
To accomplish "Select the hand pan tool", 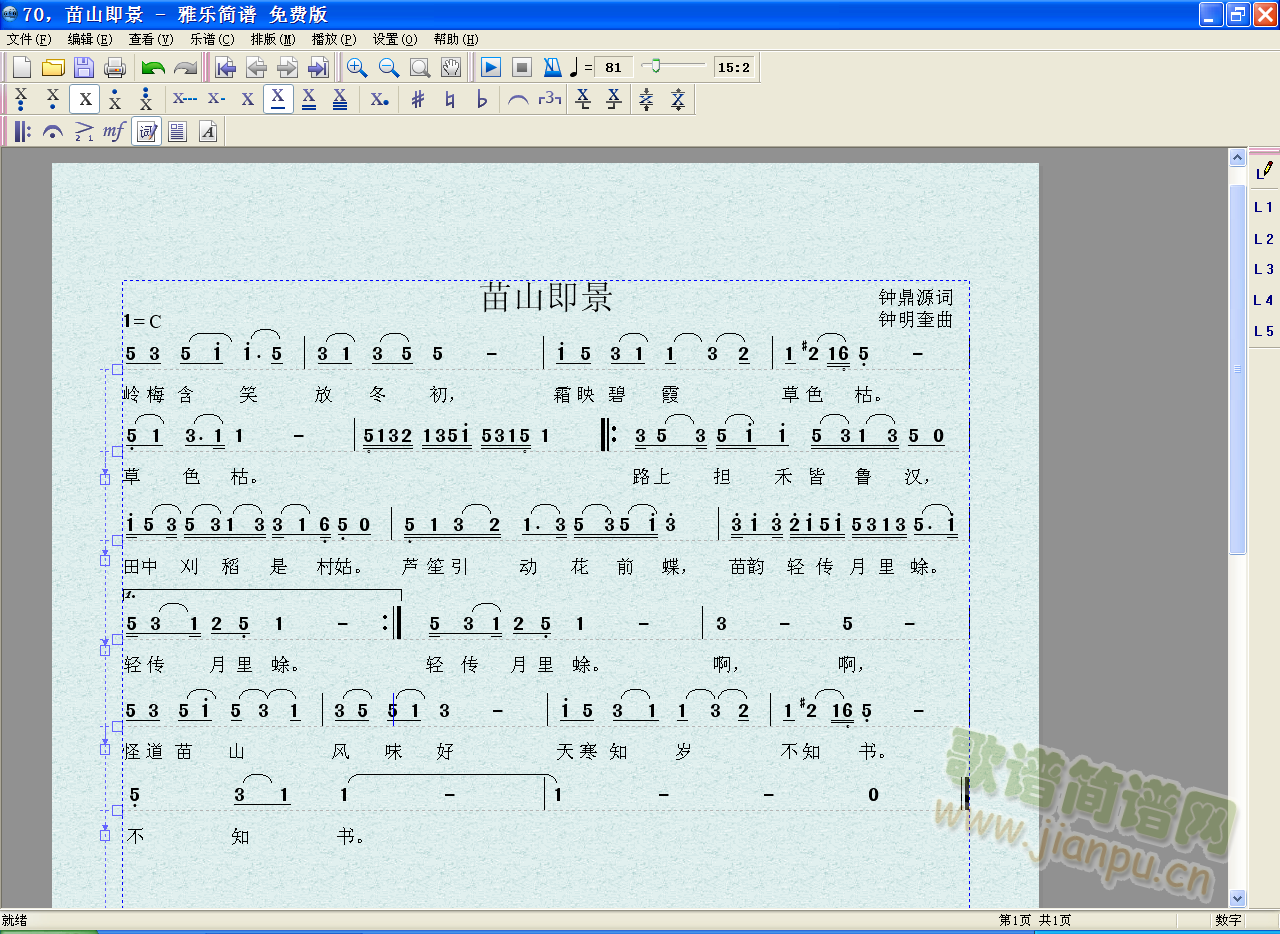I will (x=452, y=68).
